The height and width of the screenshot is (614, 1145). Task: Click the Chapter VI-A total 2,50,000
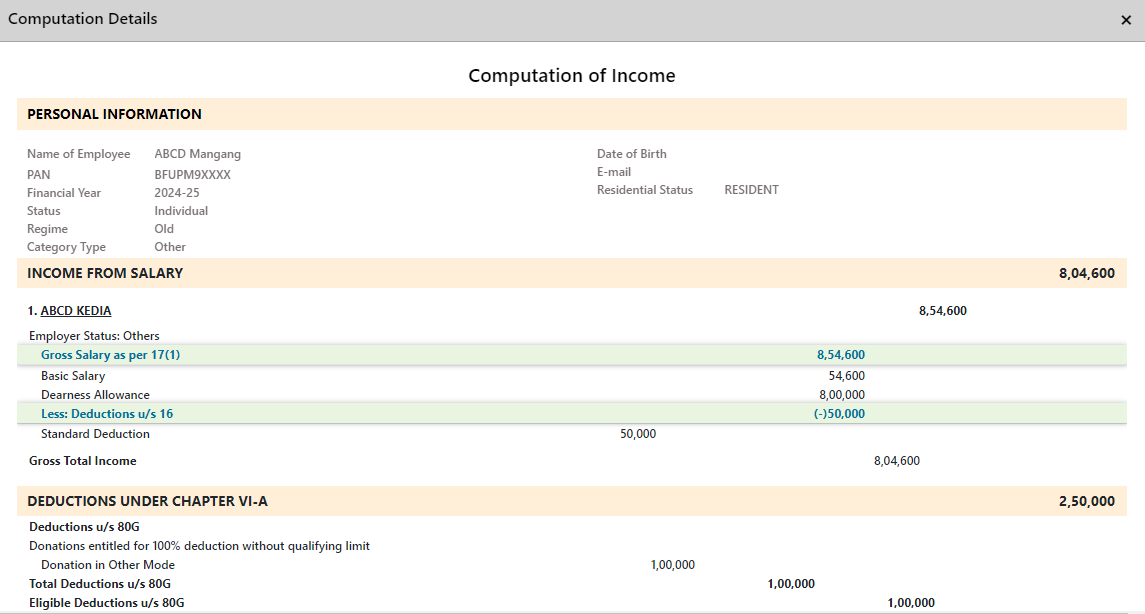[x=1087, y=502]
